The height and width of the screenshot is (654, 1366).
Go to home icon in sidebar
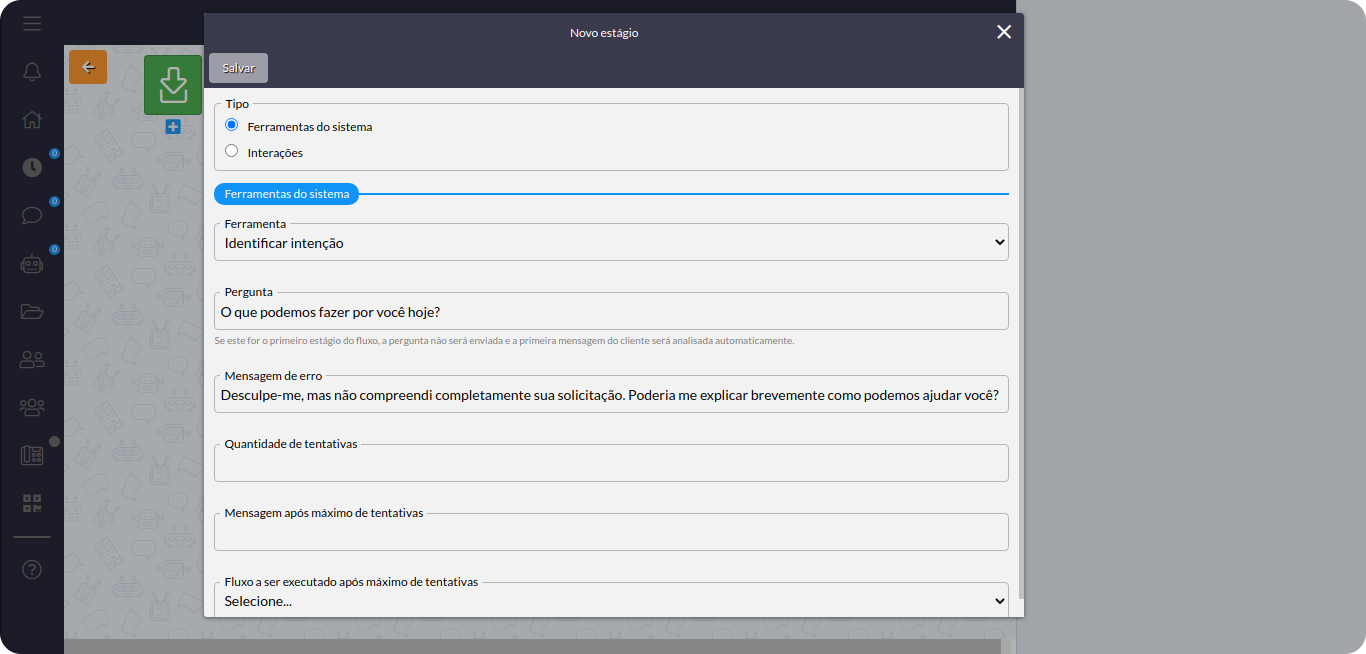point(32,120)
